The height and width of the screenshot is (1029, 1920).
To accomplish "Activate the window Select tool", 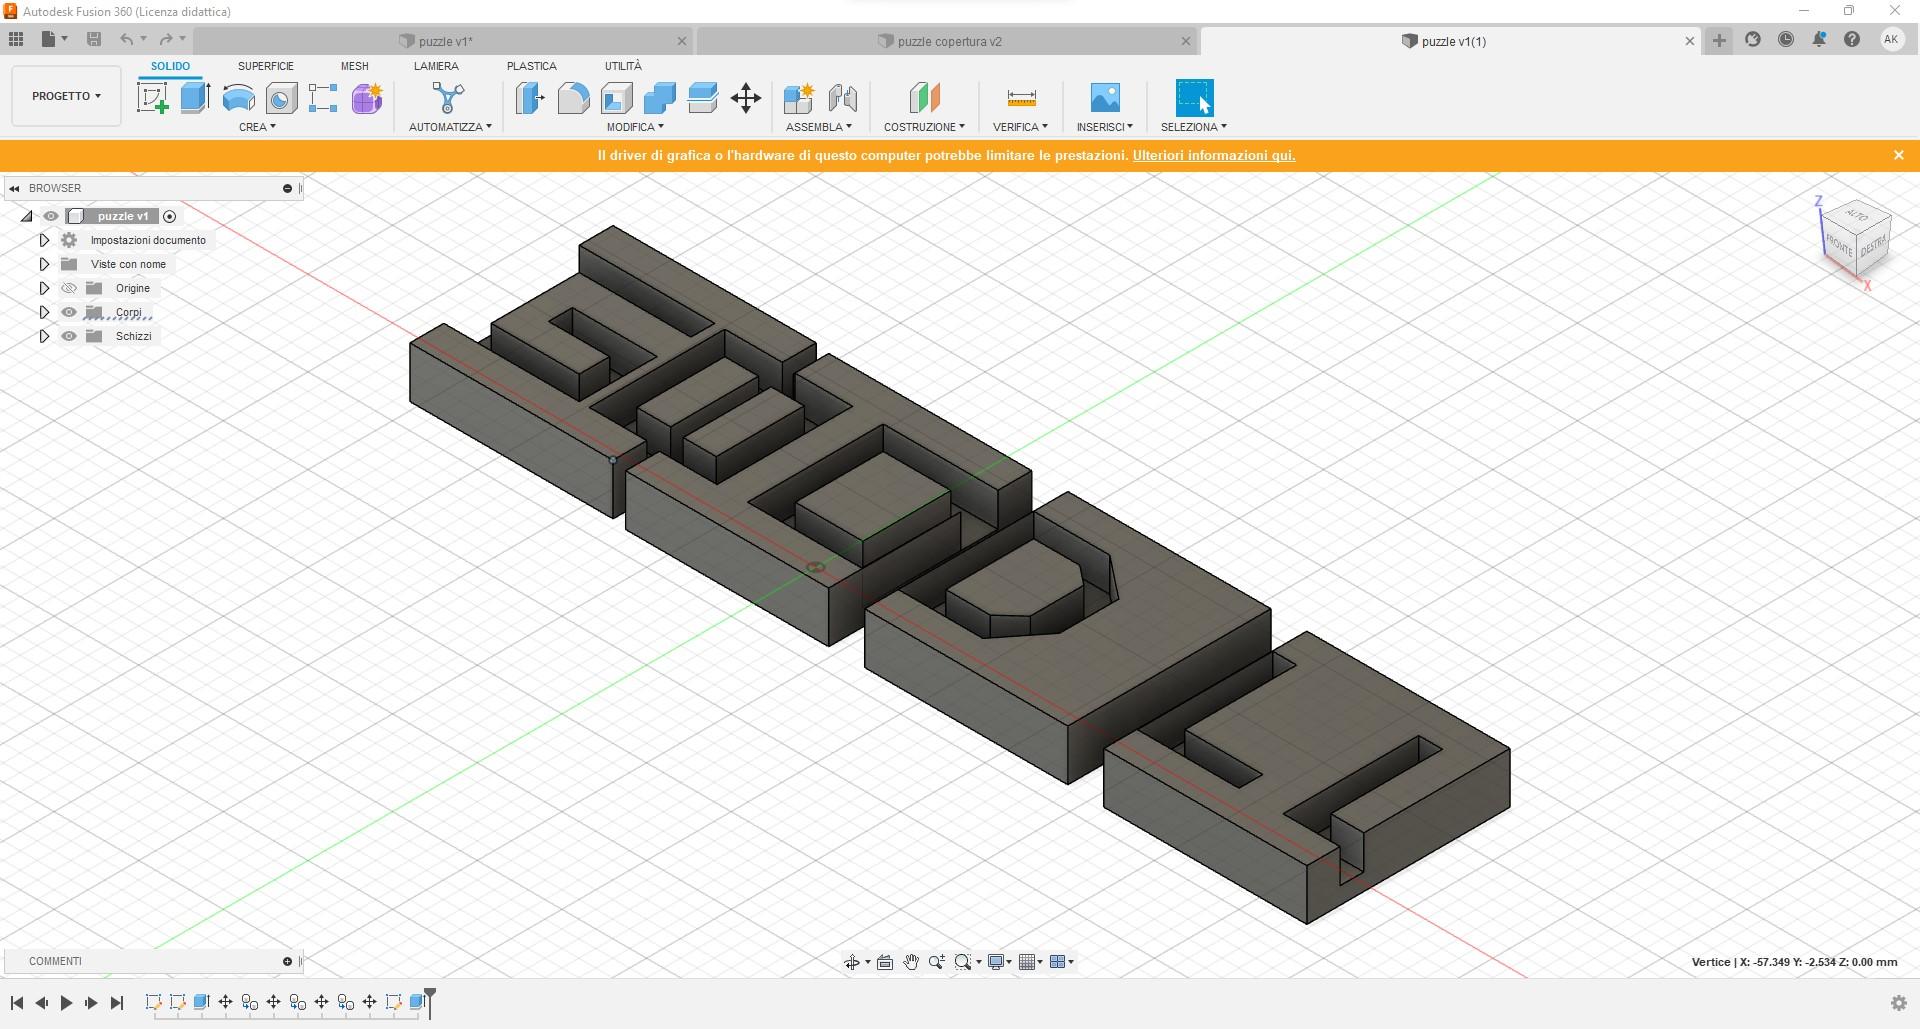I will click(1194, 98).
